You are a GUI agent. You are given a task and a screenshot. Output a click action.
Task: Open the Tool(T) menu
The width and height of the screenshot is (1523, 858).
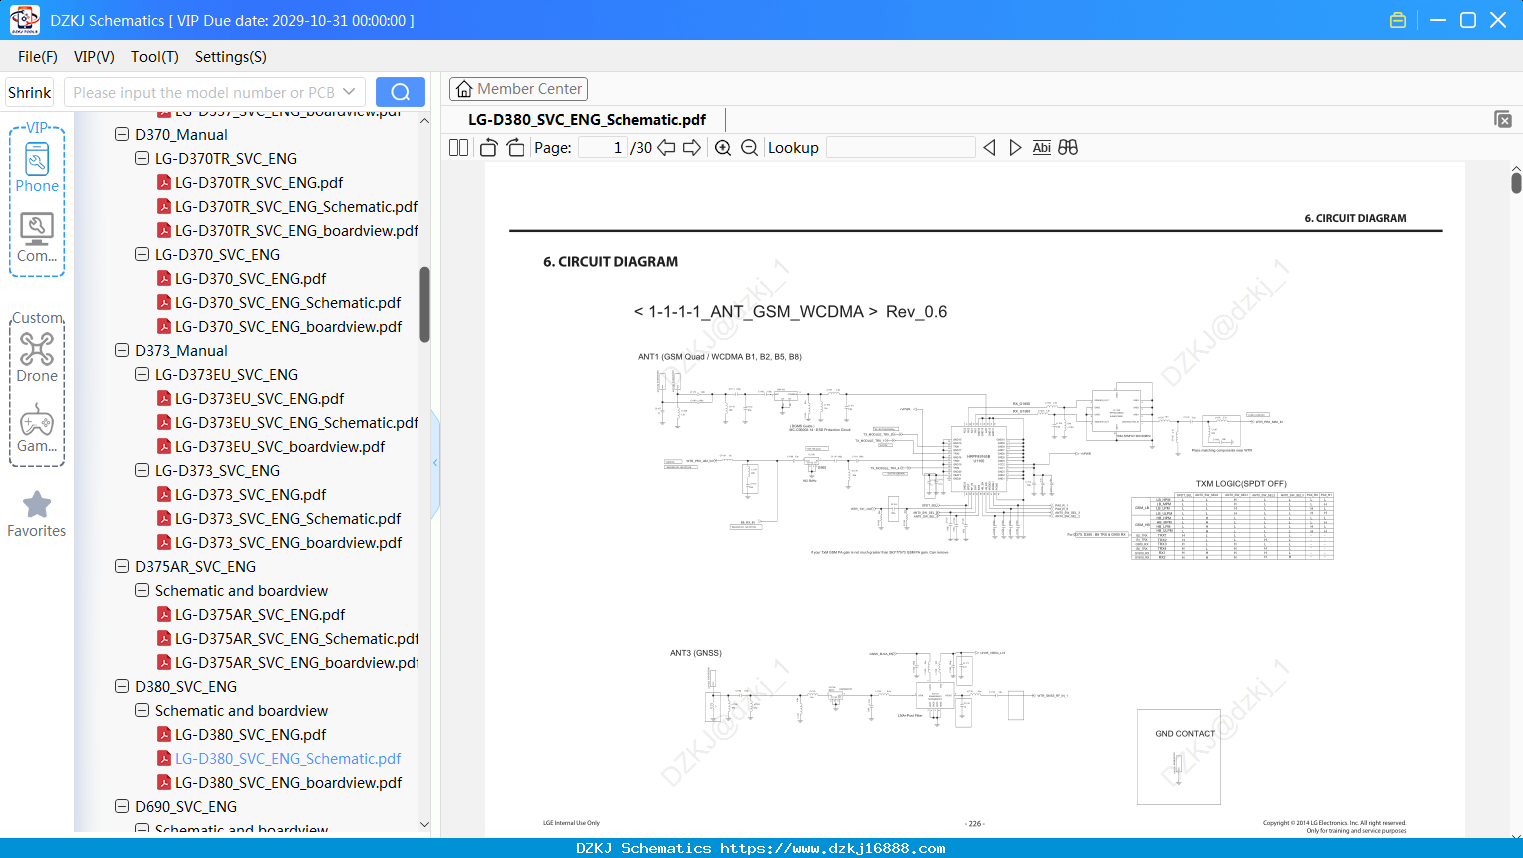[x=155, y=57]
